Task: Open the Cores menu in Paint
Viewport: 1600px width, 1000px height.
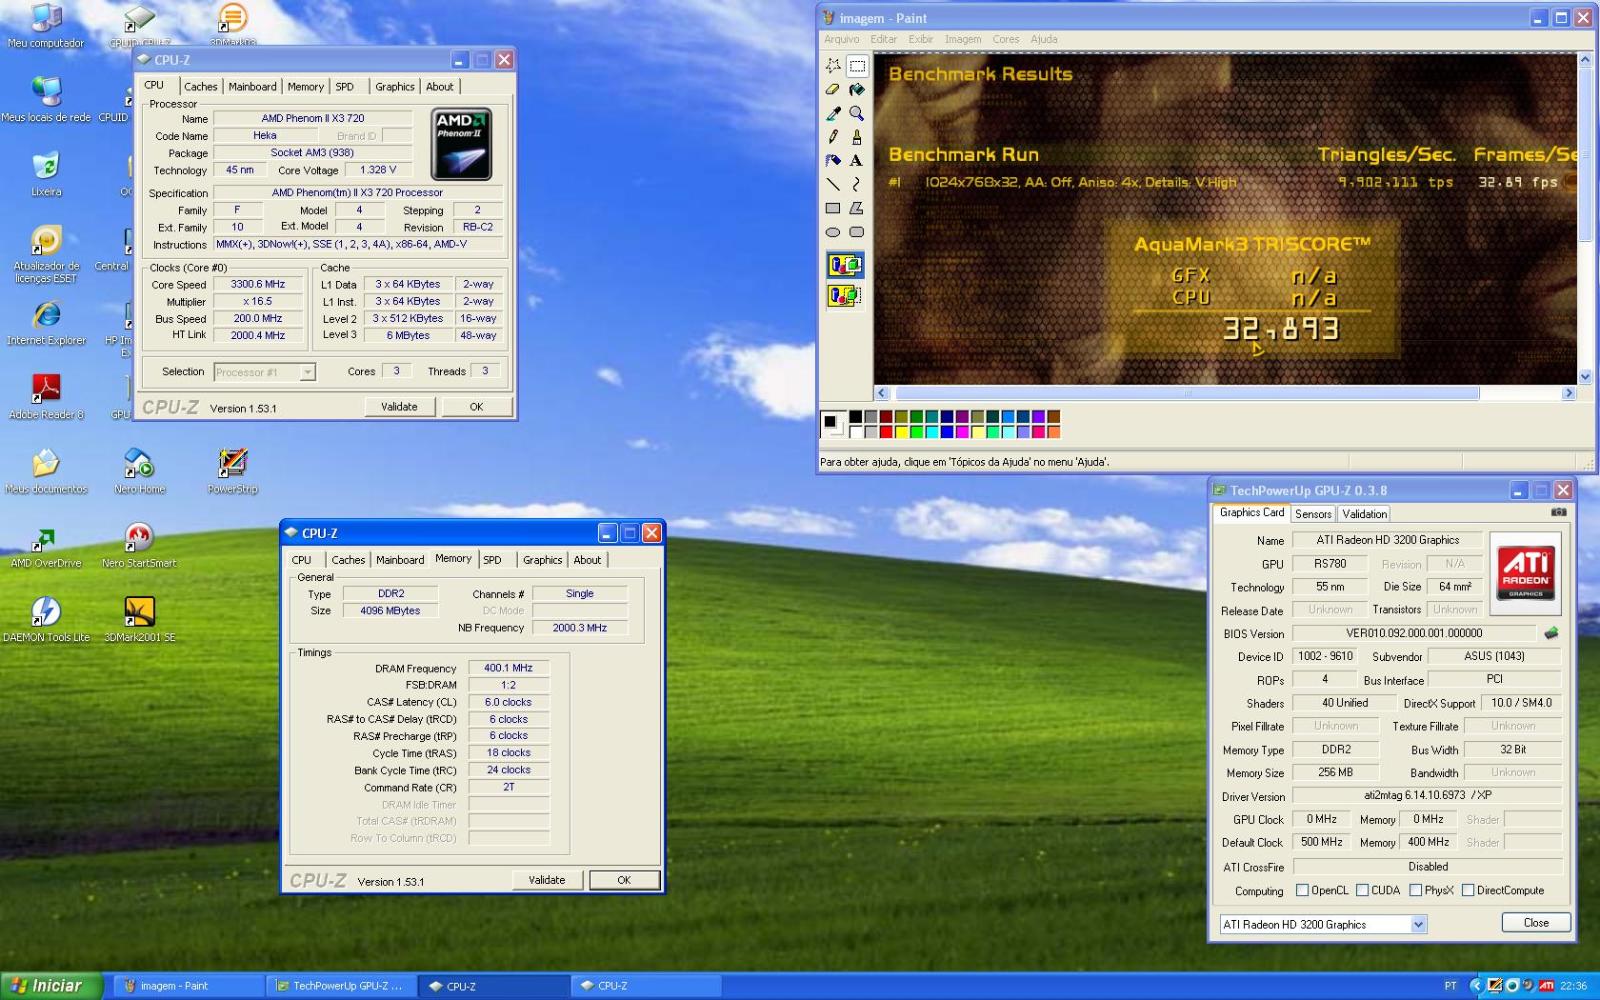Action: (1006, 39)
